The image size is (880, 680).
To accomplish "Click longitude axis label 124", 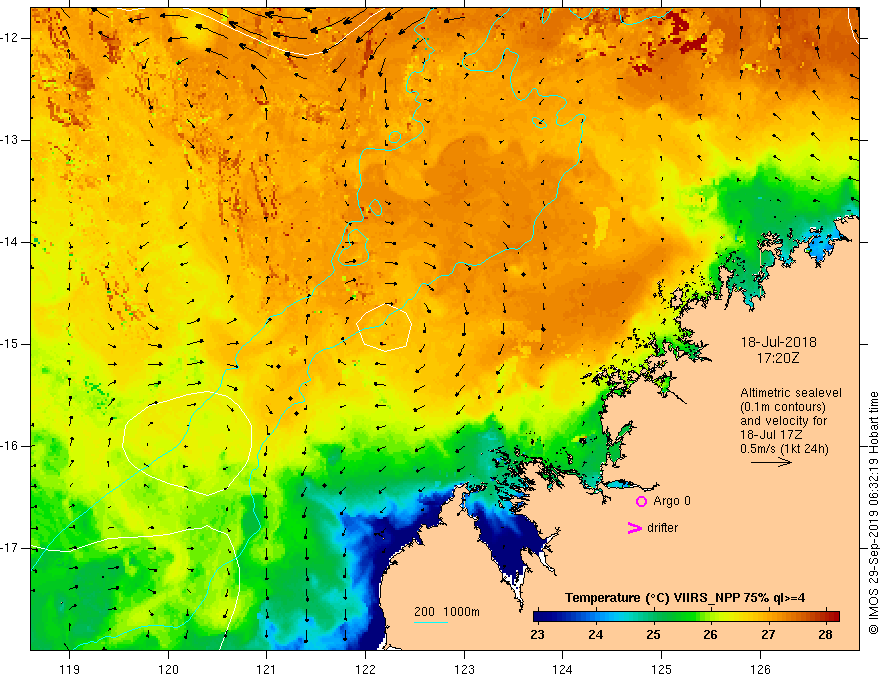I will 562,669.
